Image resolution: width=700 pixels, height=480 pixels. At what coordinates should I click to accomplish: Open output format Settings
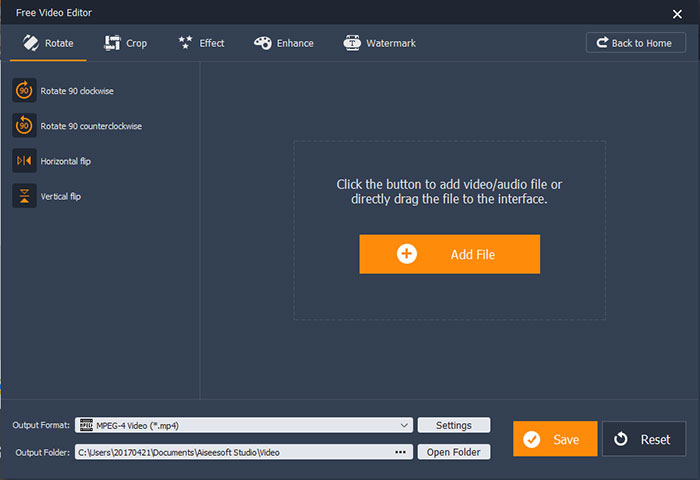(453, 425)
